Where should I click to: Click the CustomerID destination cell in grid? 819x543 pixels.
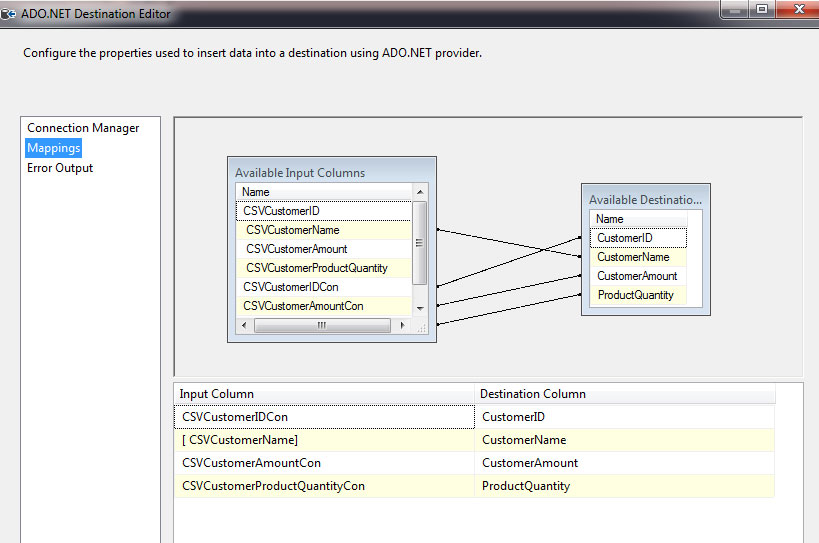tap(625, 417)
